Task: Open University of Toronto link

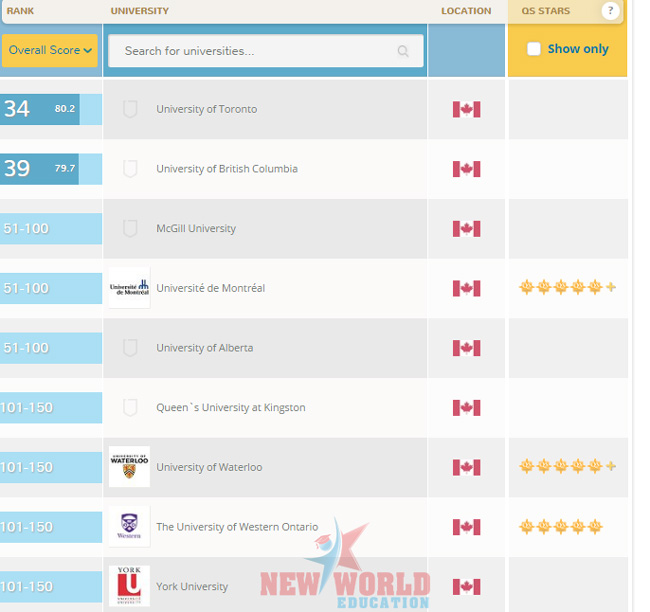Action: tap(206, 109)
